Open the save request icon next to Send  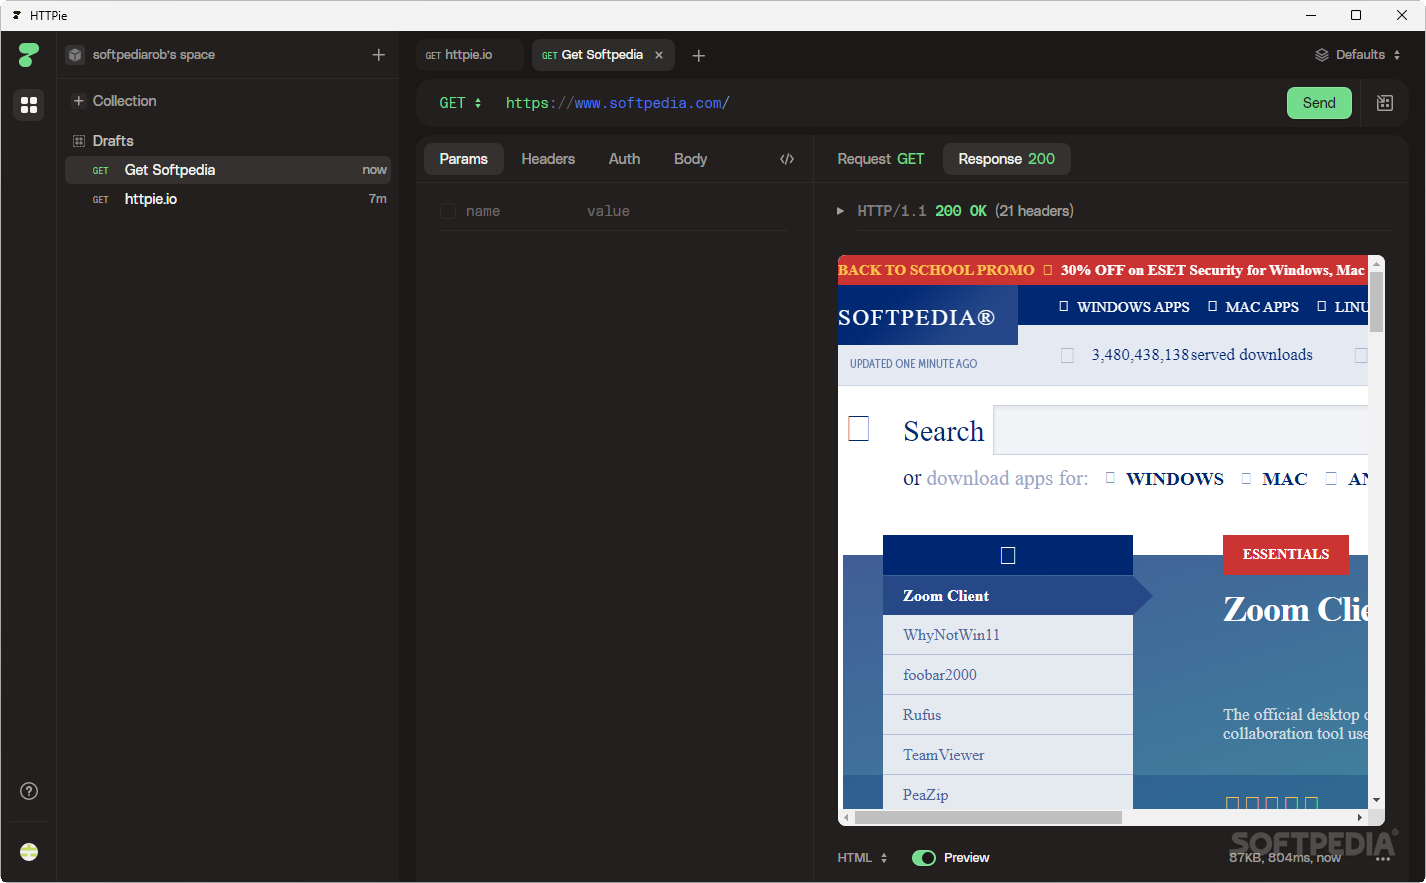[1385, 103]
